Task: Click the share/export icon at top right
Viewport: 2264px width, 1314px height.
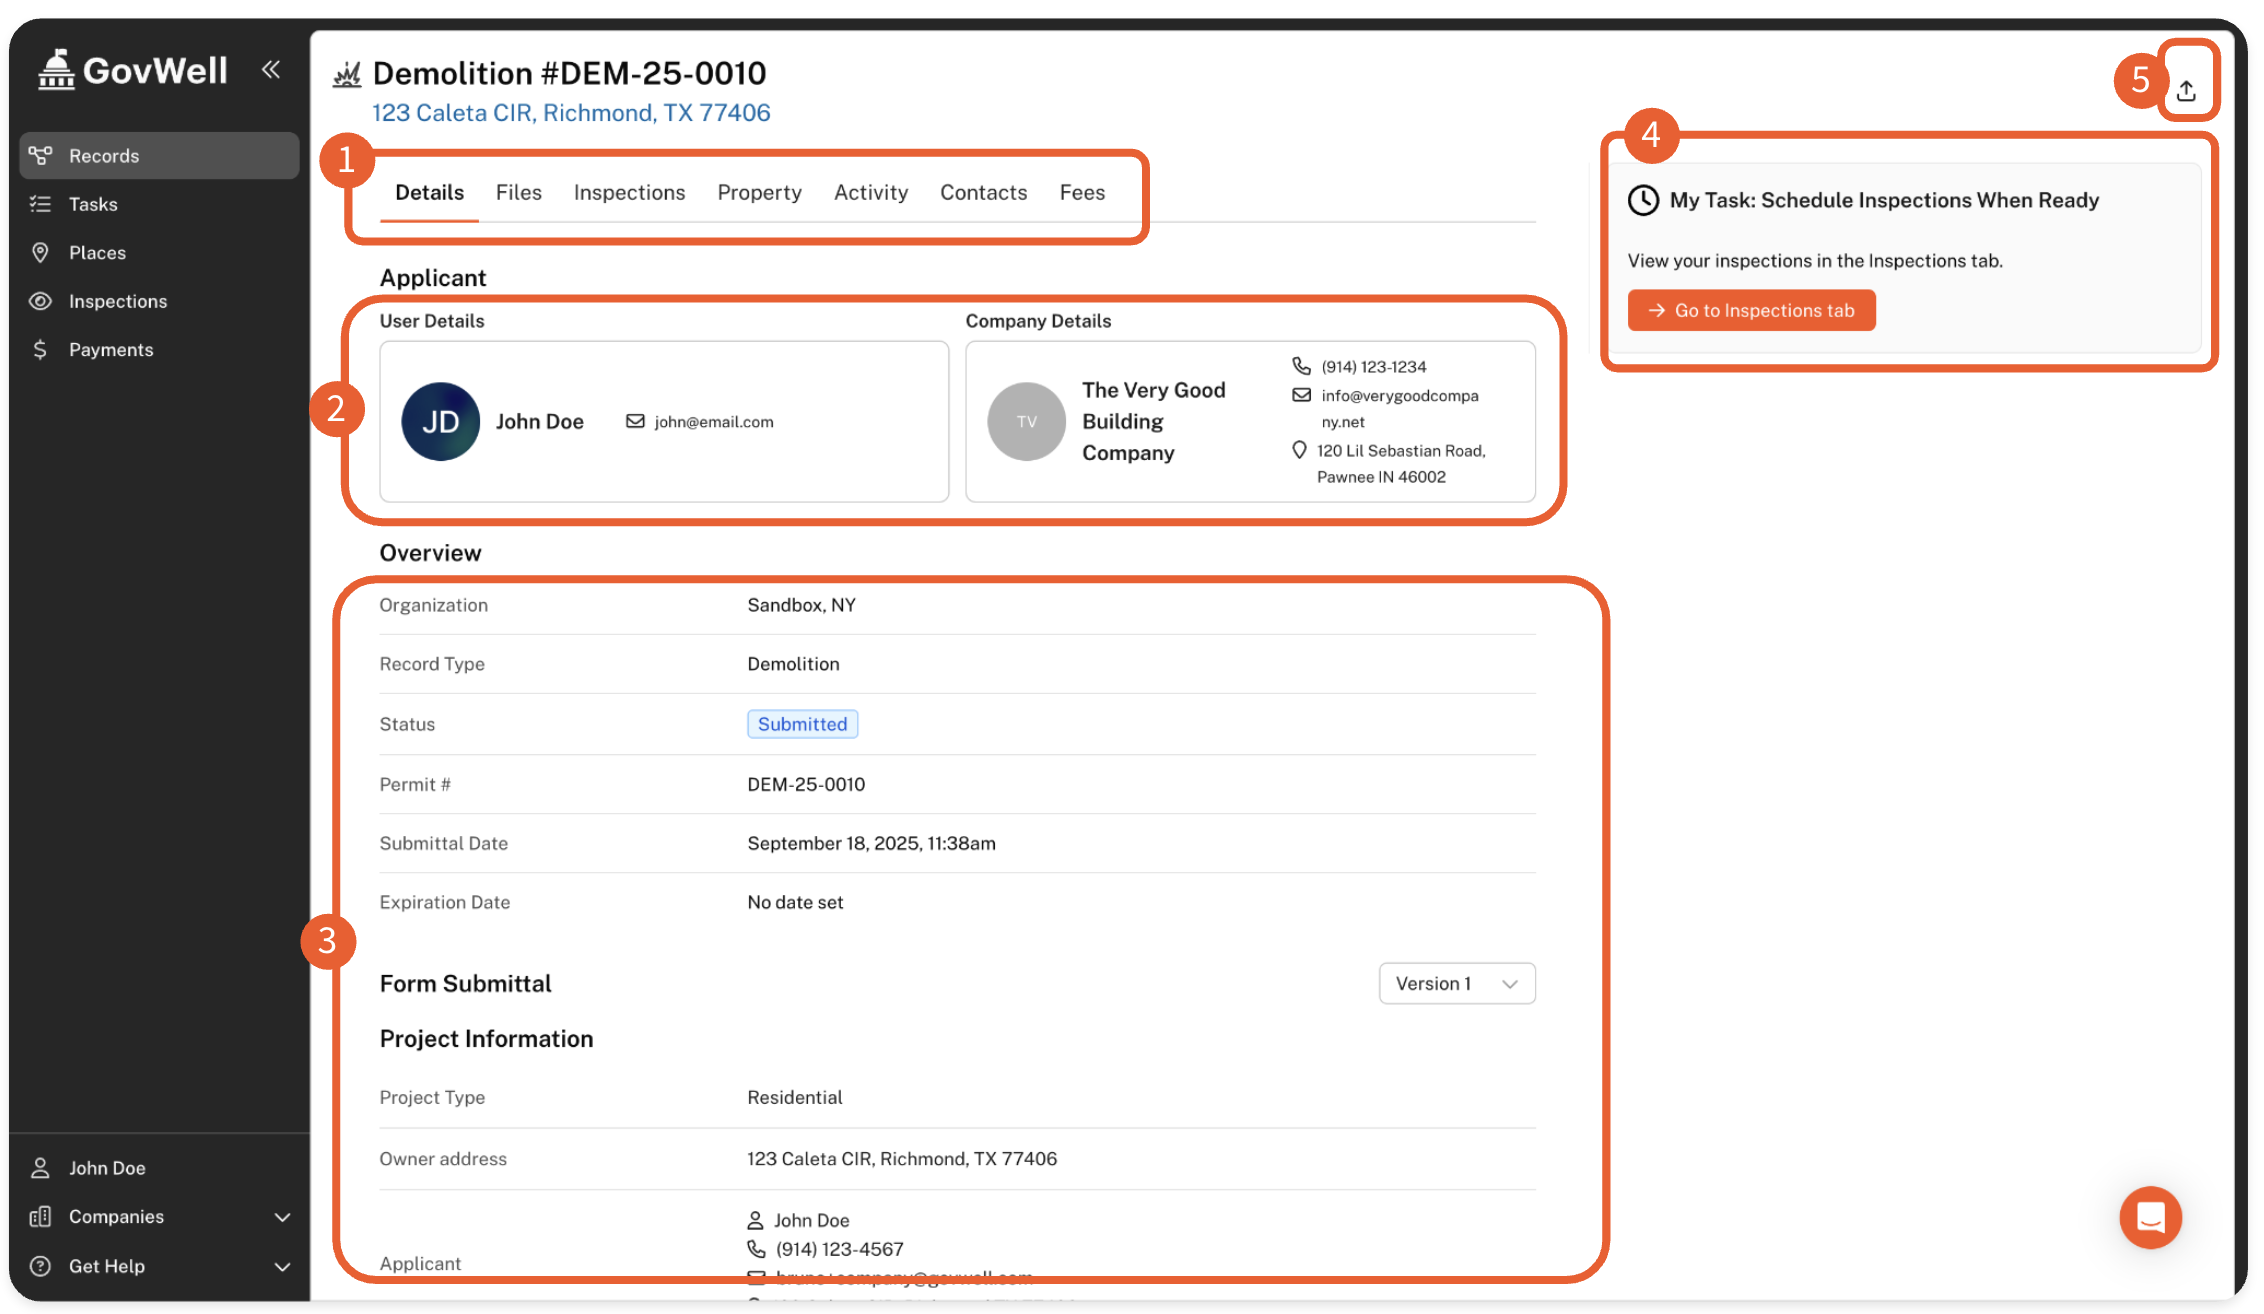Action: (x=2186, y=91)
